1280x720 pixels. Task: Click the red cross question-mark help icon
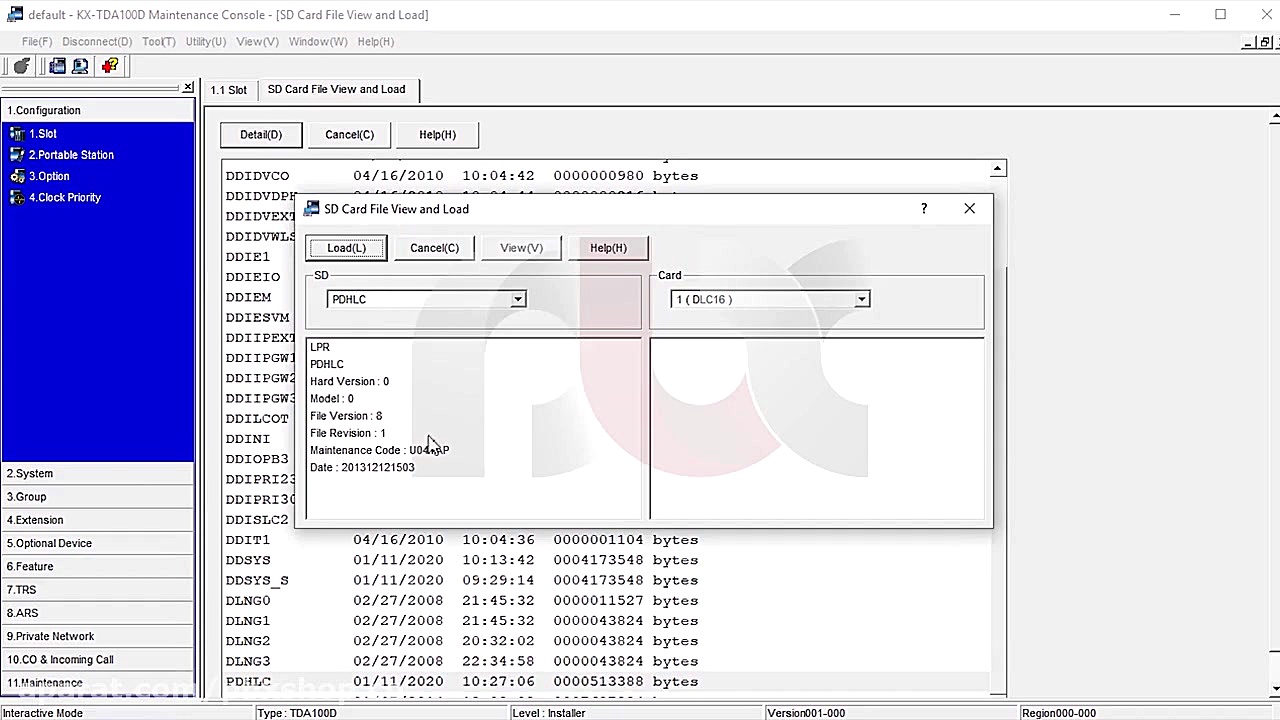click(x=110, y=66)
